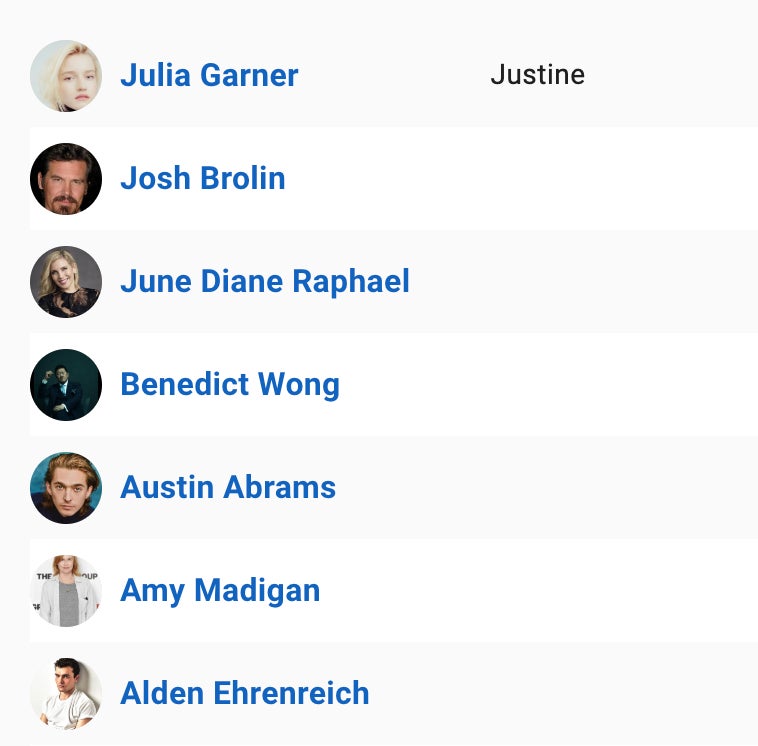The image size is (758, 746).
Task: Open the Alden Ehrenreich name link
Action: coord(245,694)
